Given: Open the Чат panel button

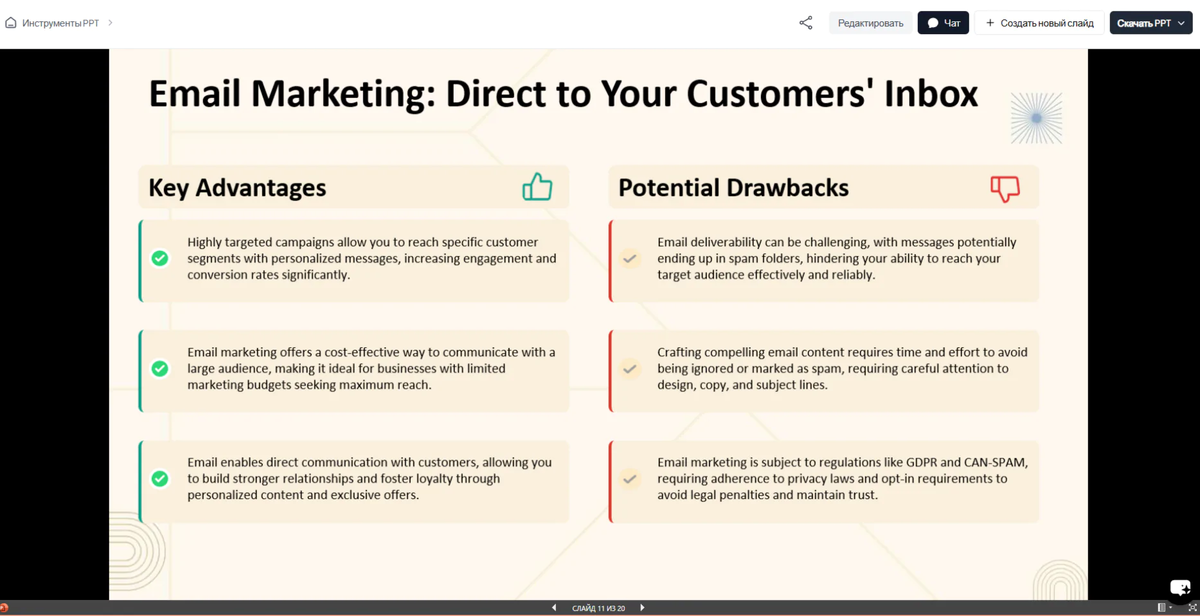Looking at the screenshot, I should 943,22.
